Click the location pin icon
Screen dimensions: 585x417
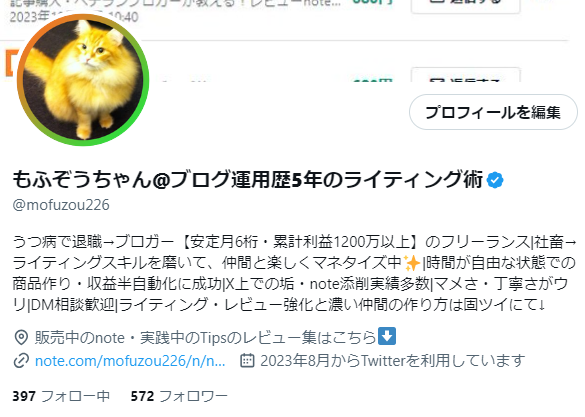(x=21, y=337)
